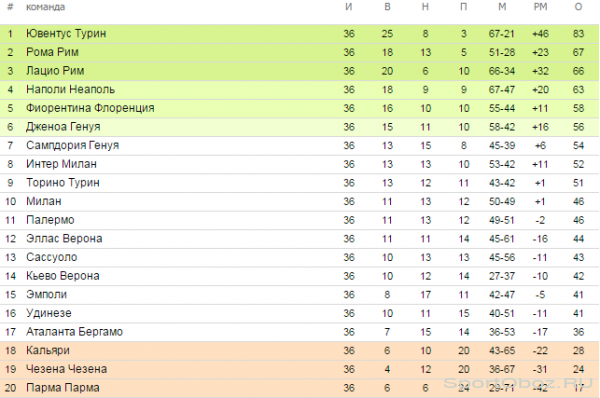
Task: Click the команда column header
Action: point(46,7)
